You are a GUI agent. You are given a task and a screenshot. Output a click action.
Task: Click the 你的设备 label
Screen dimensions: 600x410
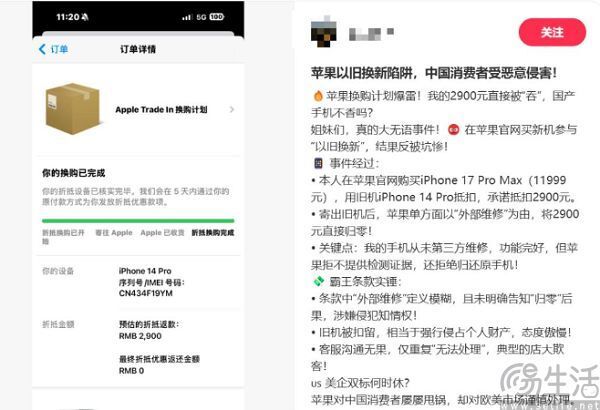tap(58, 271)
